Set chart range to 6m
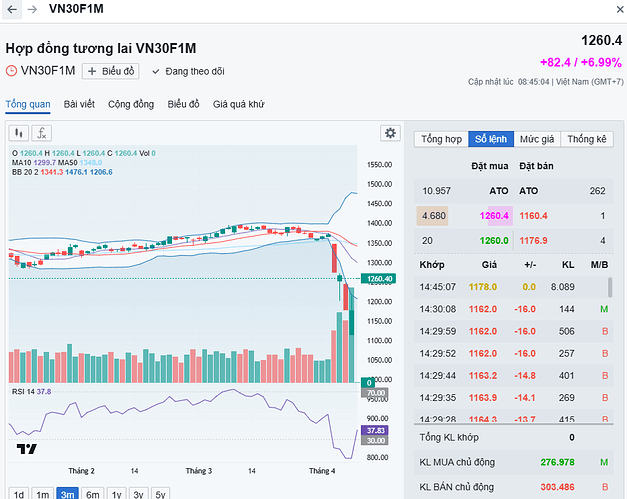Viewport: 627px width, 499px height. [x=92, y=493]
